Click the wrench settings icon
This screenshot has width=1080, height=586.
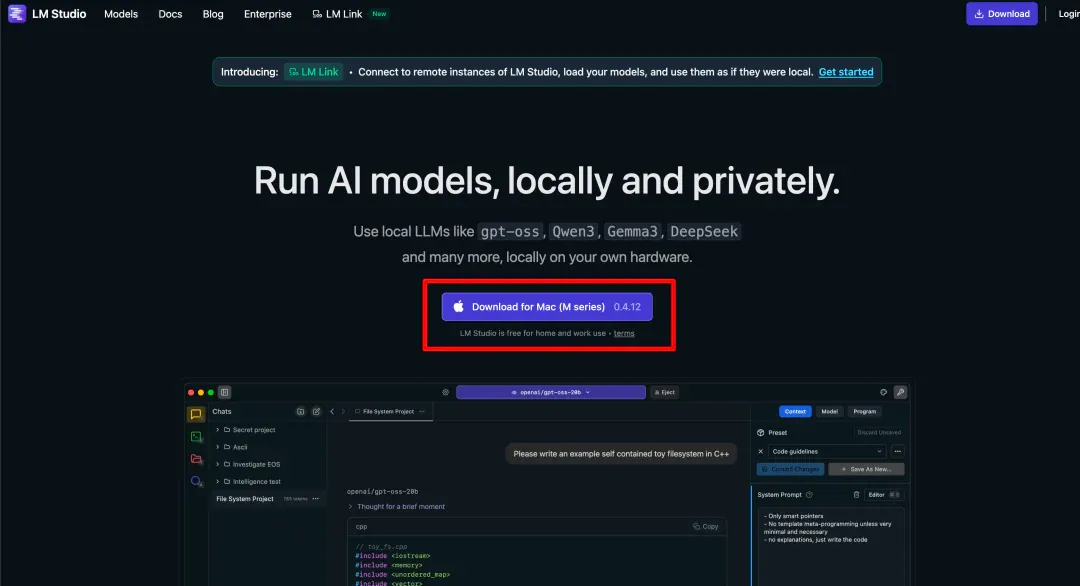(x=900, y=393)
